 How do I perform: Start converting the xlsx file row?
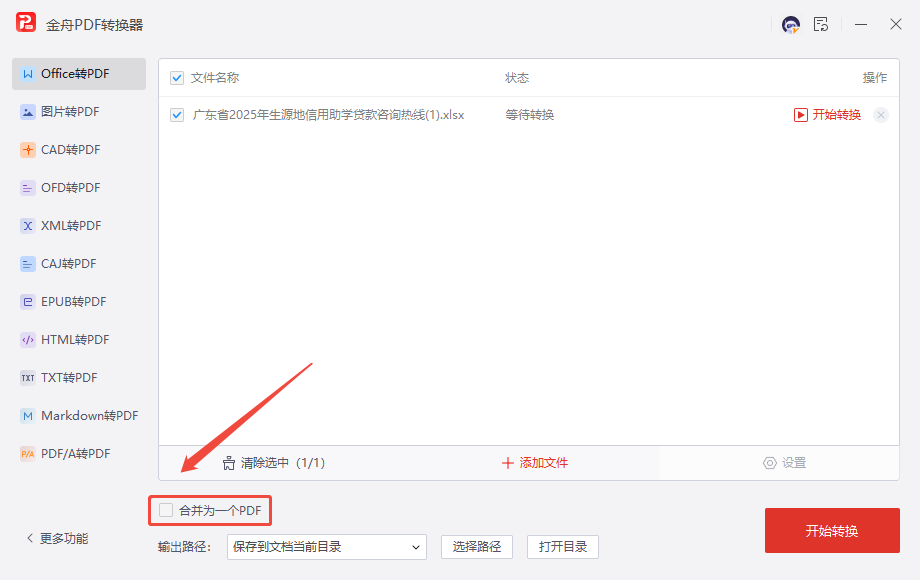pyautogui.click(x=827, y=115)
